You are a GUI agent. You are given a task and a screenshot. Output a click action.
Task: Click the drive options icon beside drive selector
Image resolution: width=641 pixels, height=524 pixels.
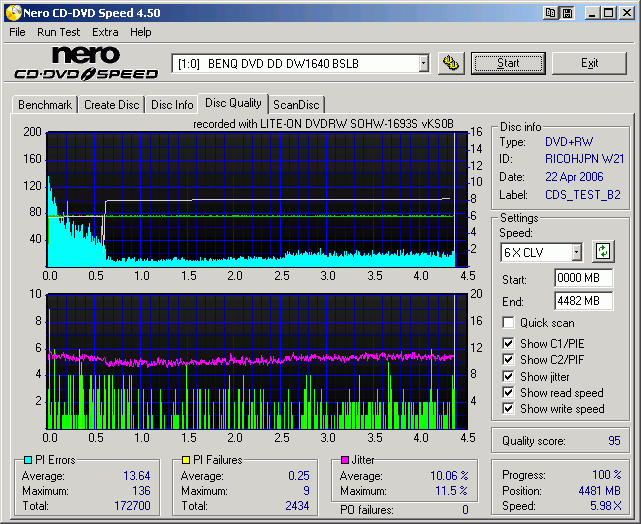point(451,64)
